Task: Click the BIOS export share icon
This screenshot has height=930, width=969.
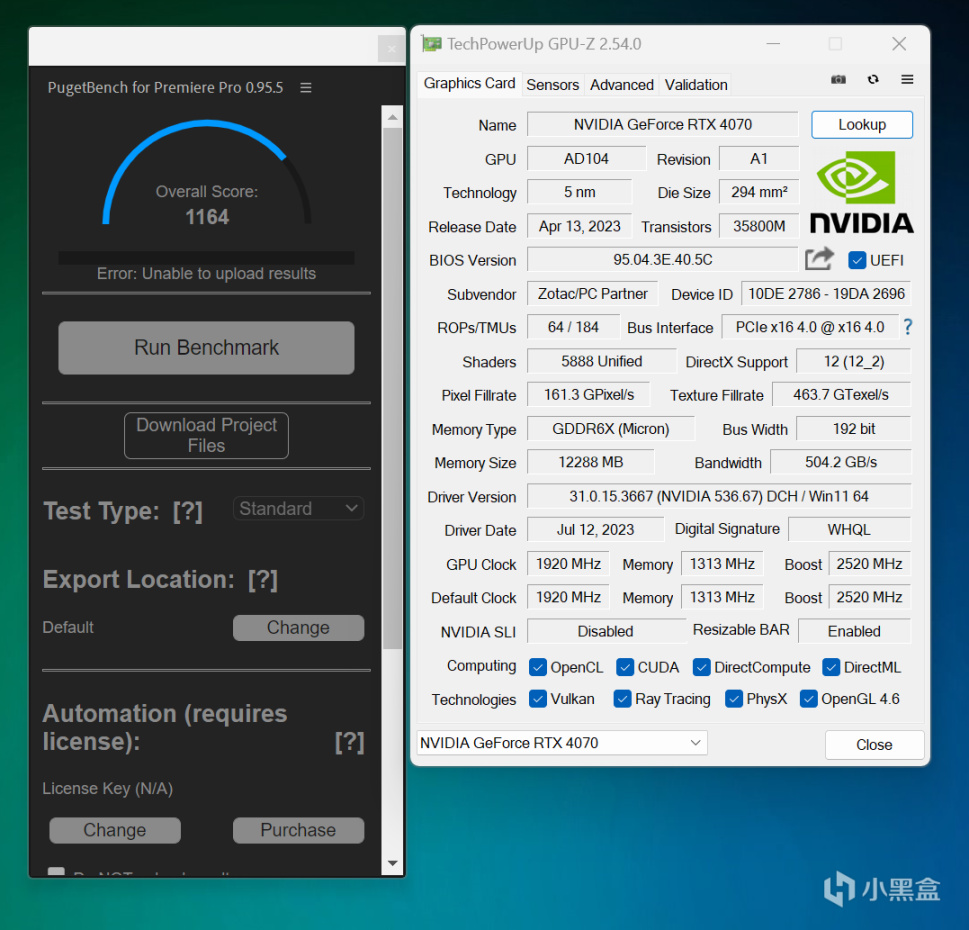Action: click(819, 259)
